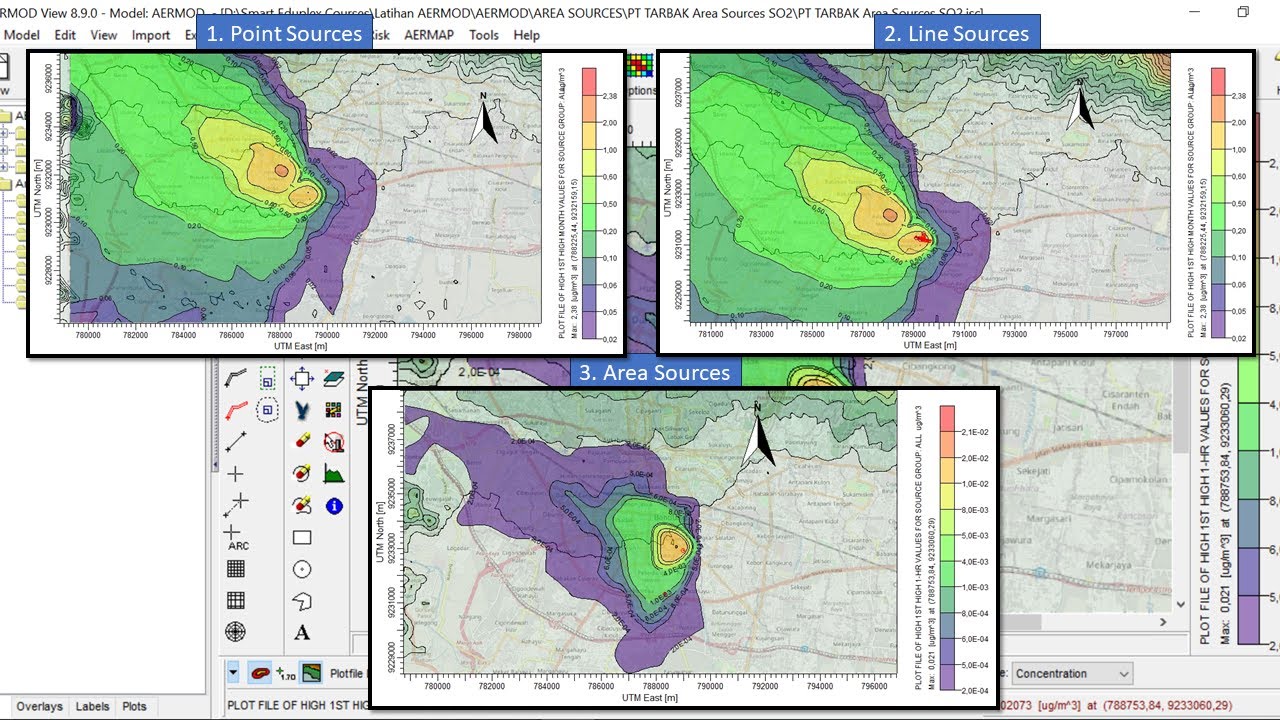Click the PLOT FILE OF HIGH status text
This screenshot has width=1280, height=720.
pyautogui.click(x=299, y=706)
